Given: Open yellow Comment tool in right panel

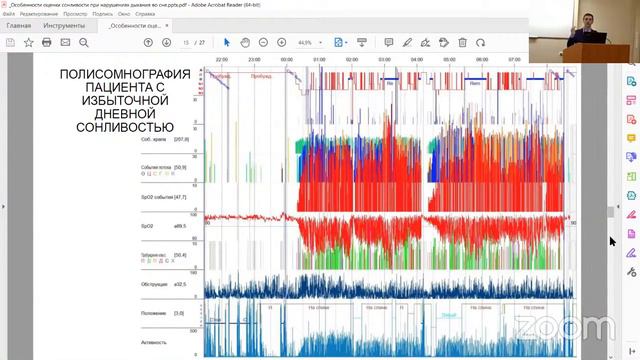Looking at the screenshot, I should [x=631, y=138].
